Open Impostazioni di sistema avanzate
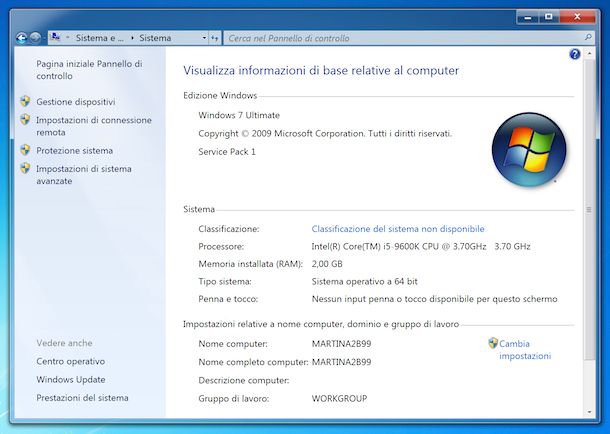Screen dimensions: 610x434 [x=84, y=175]
